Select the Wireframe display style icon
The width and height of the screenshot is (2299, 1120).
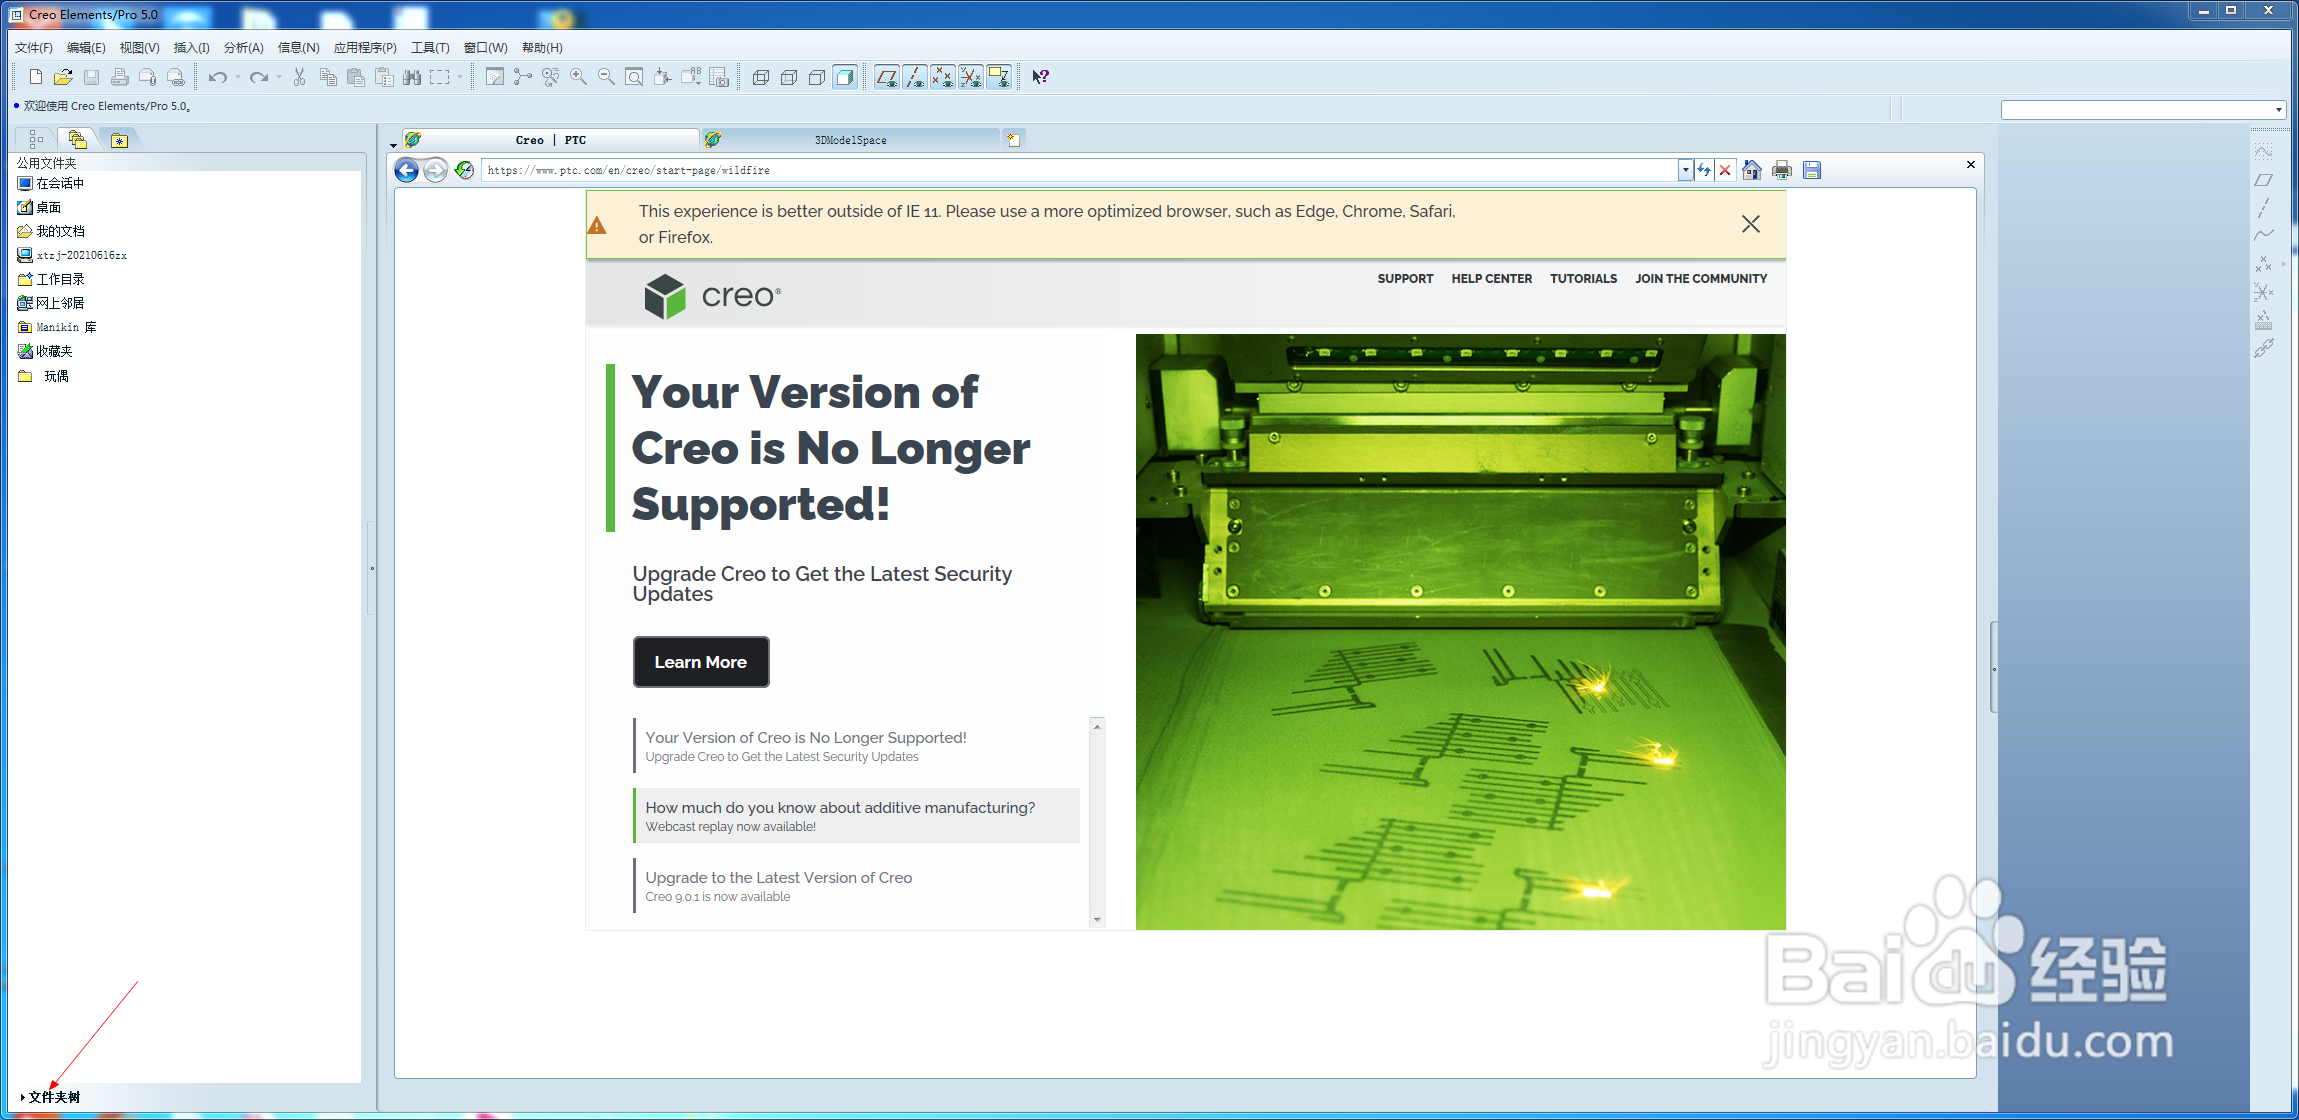[x=761, y=77]
